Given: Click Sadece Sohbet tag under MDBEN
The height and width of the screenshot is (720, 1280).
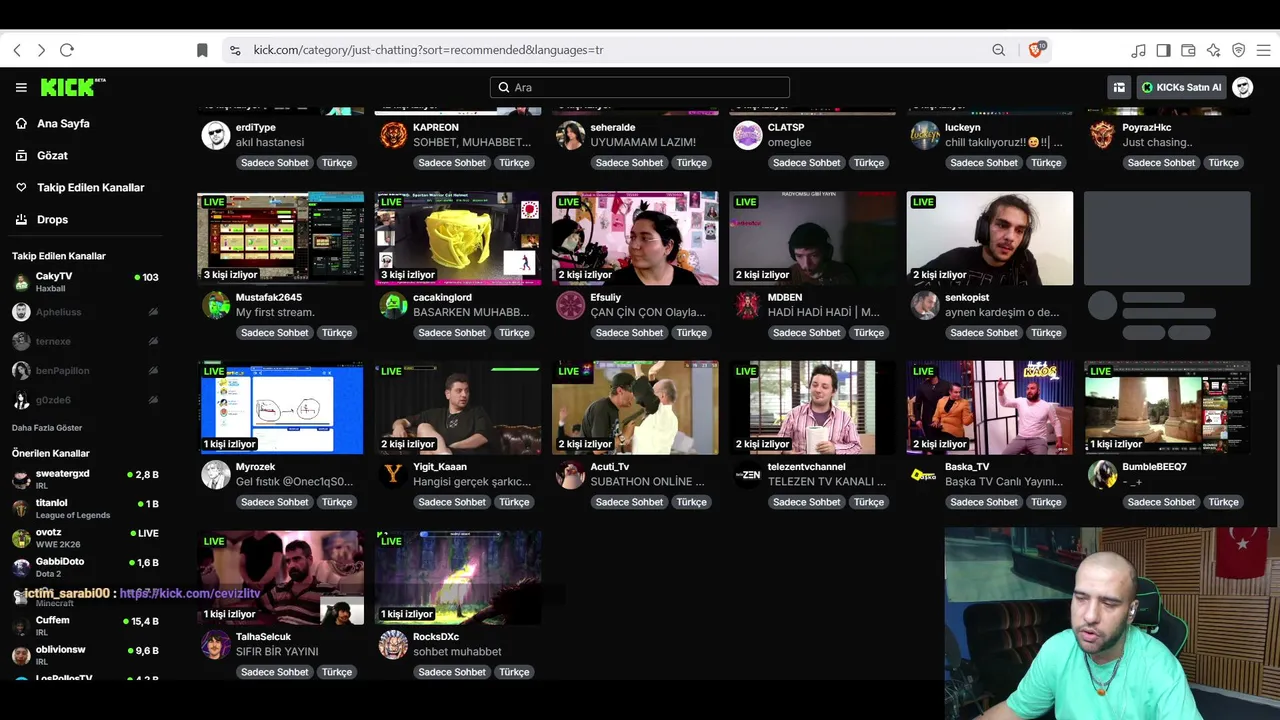Looking at the screenshot, I should click(807, 333).
